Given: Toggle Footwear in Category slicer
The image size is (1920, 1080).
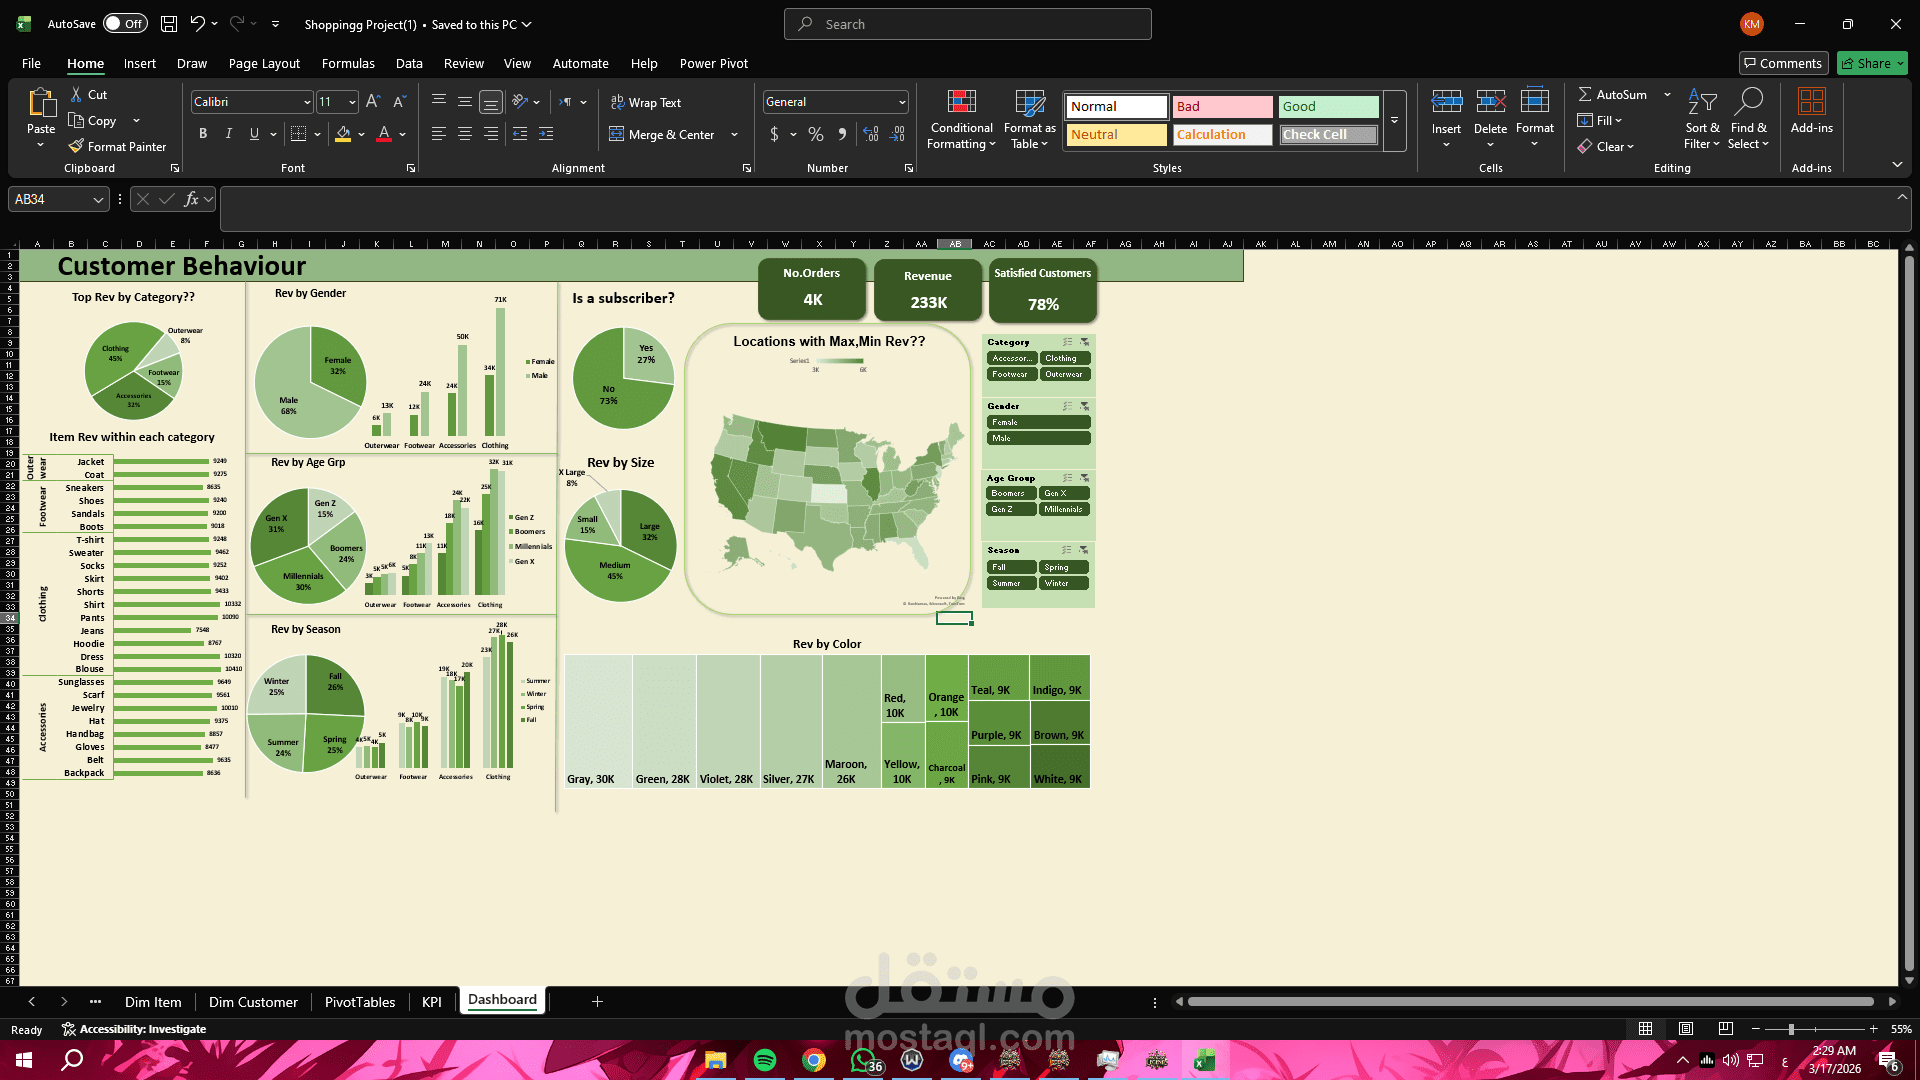Looking at the screenshot, I should tap(1011, 374).
